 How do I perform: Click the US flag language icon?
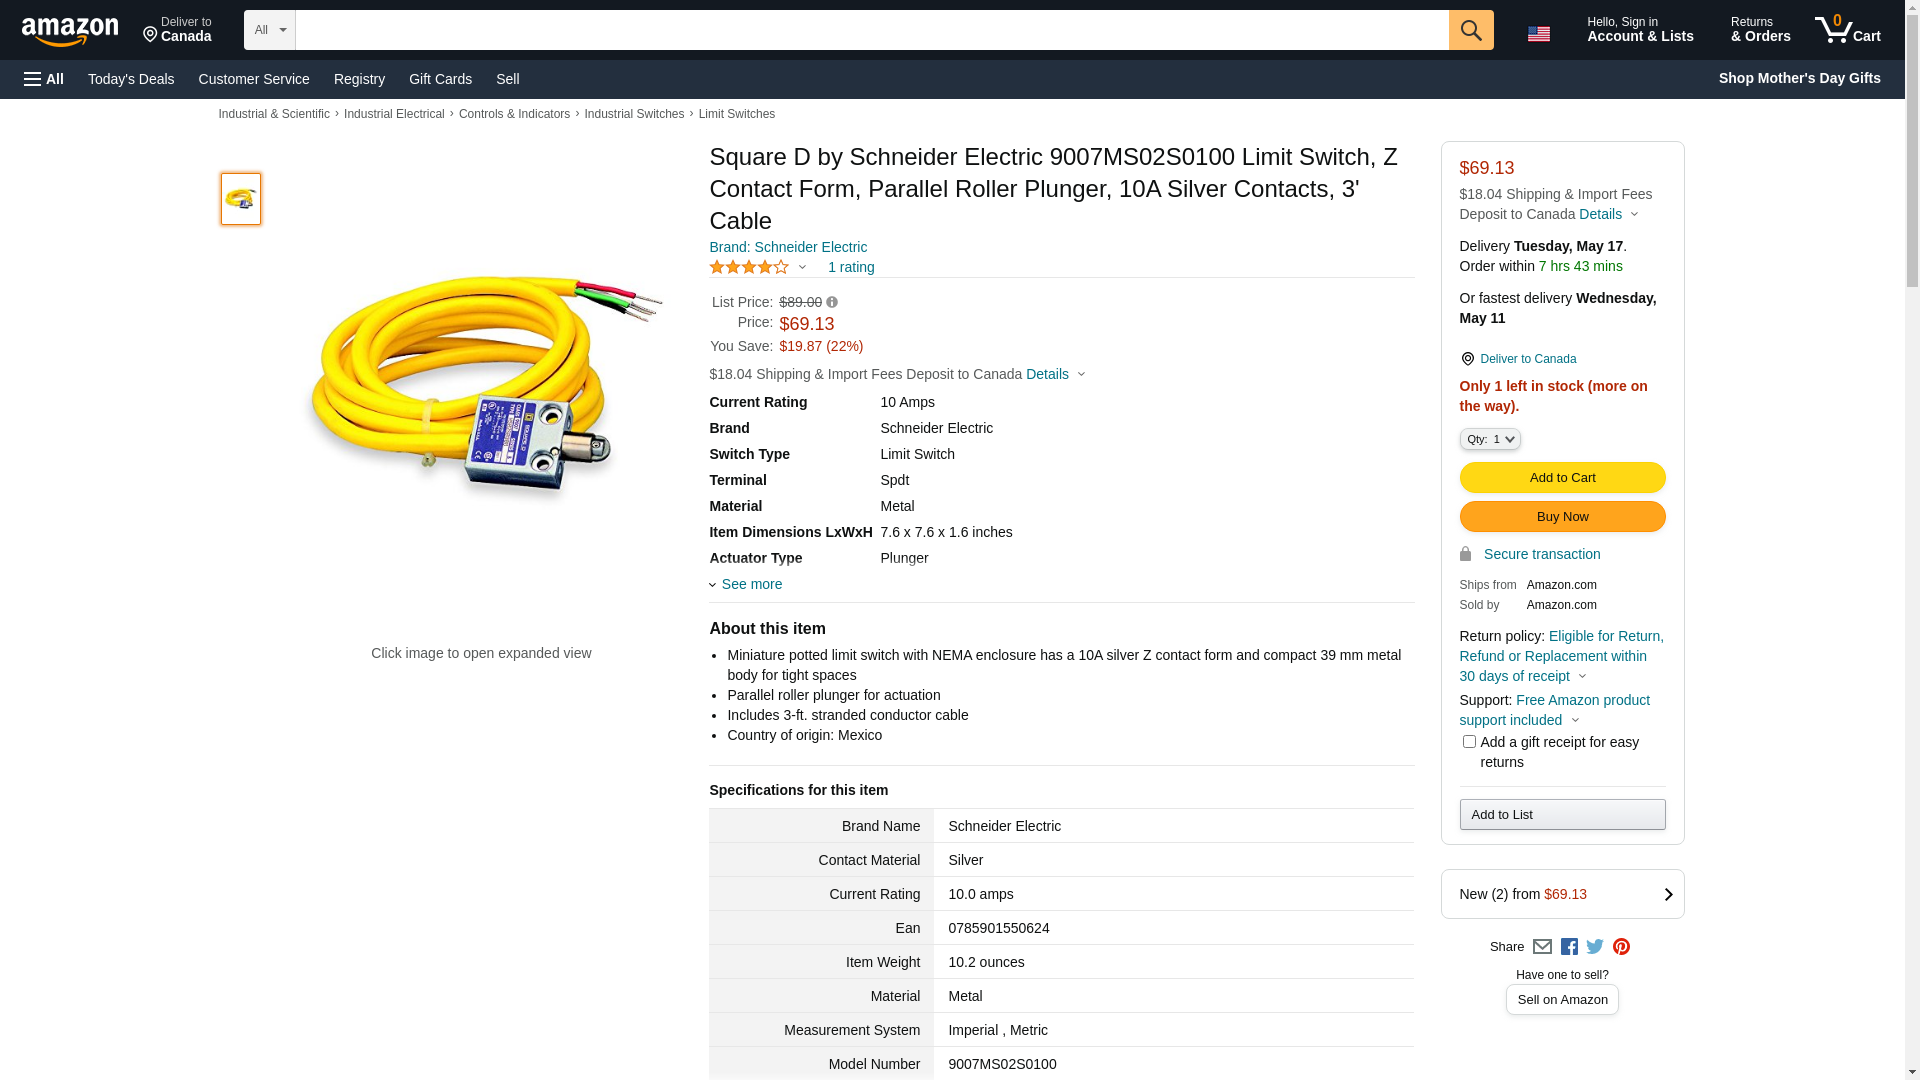(x=1538, y=34)
